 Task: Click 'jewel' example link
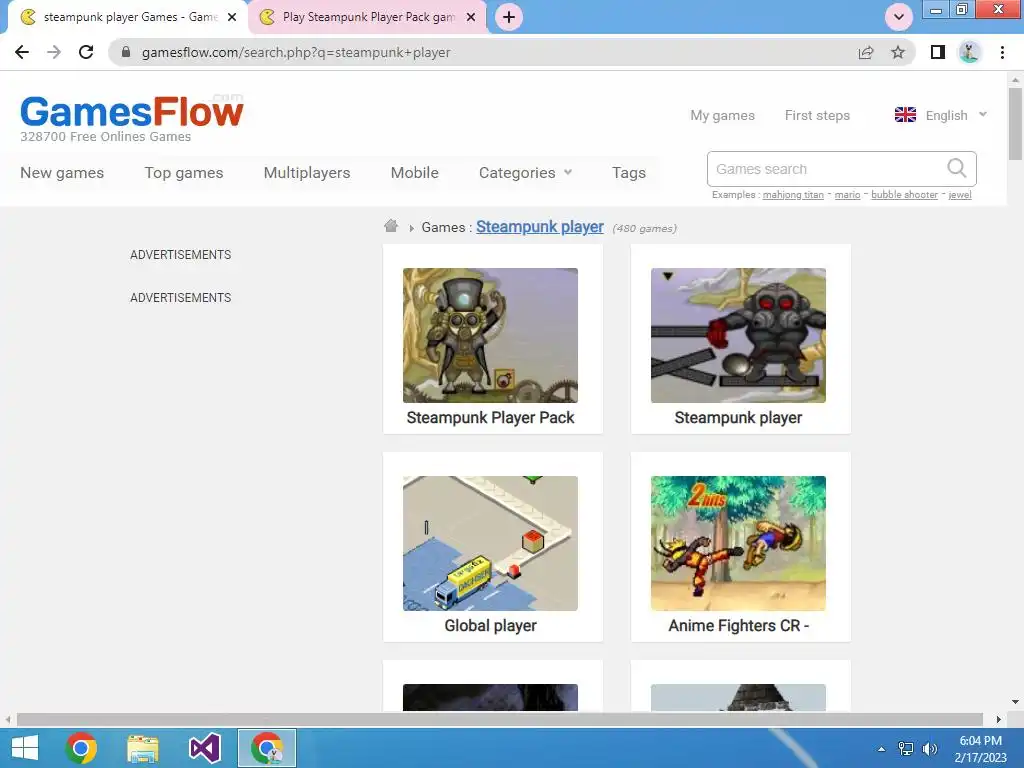959,195
